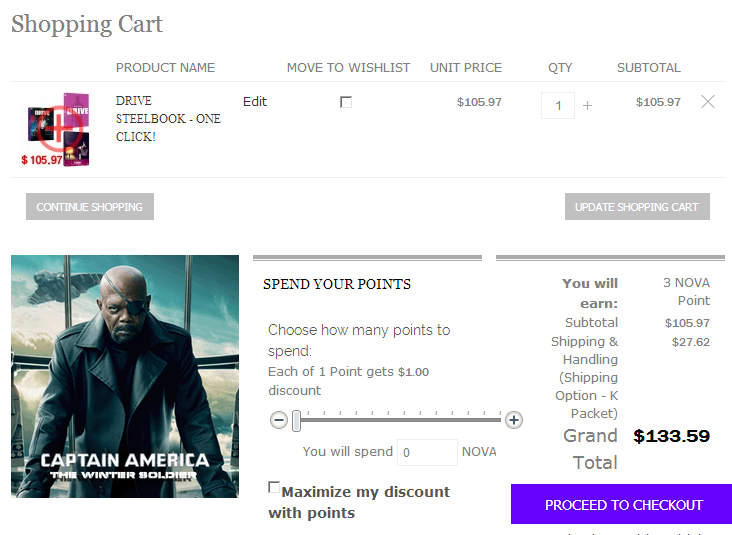
Task: Click the 3 NOVA Point earn value
Action: tap(686, 291)
